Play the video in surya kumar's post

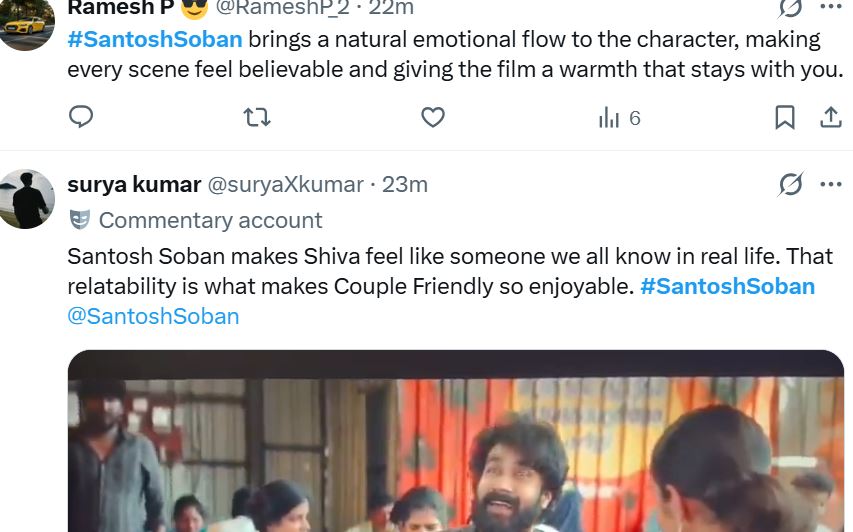(455, 445)
